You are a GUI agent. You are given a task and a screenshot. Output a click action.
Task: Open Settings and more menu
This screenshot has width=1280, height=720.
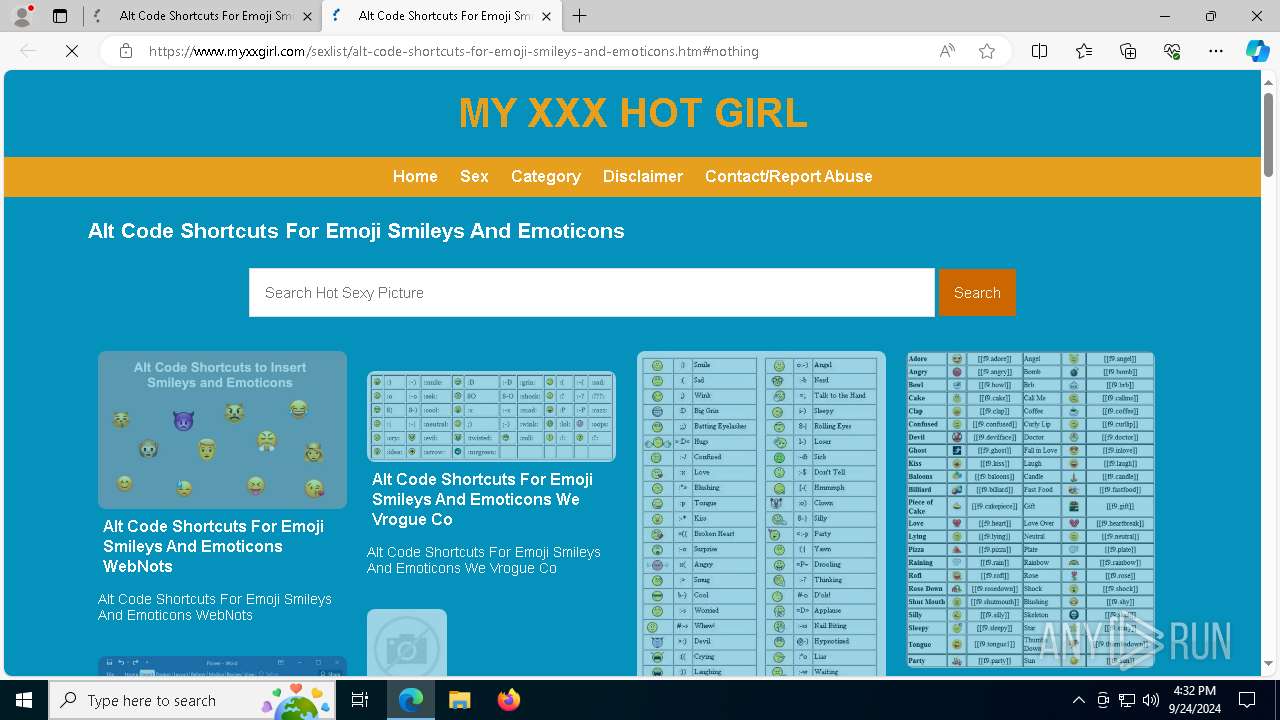pyautogui.click(x=1216, y=51)
